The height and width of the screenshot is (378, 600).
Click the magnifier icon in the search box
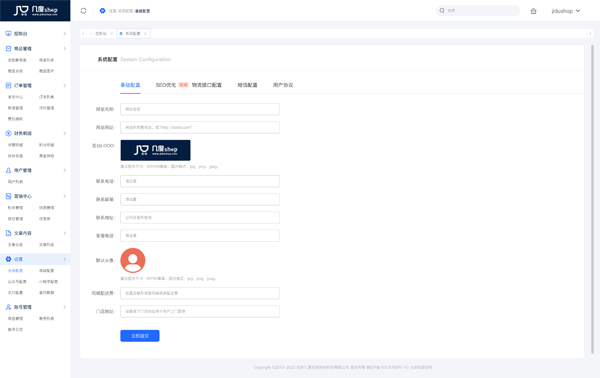coord(442,10)
